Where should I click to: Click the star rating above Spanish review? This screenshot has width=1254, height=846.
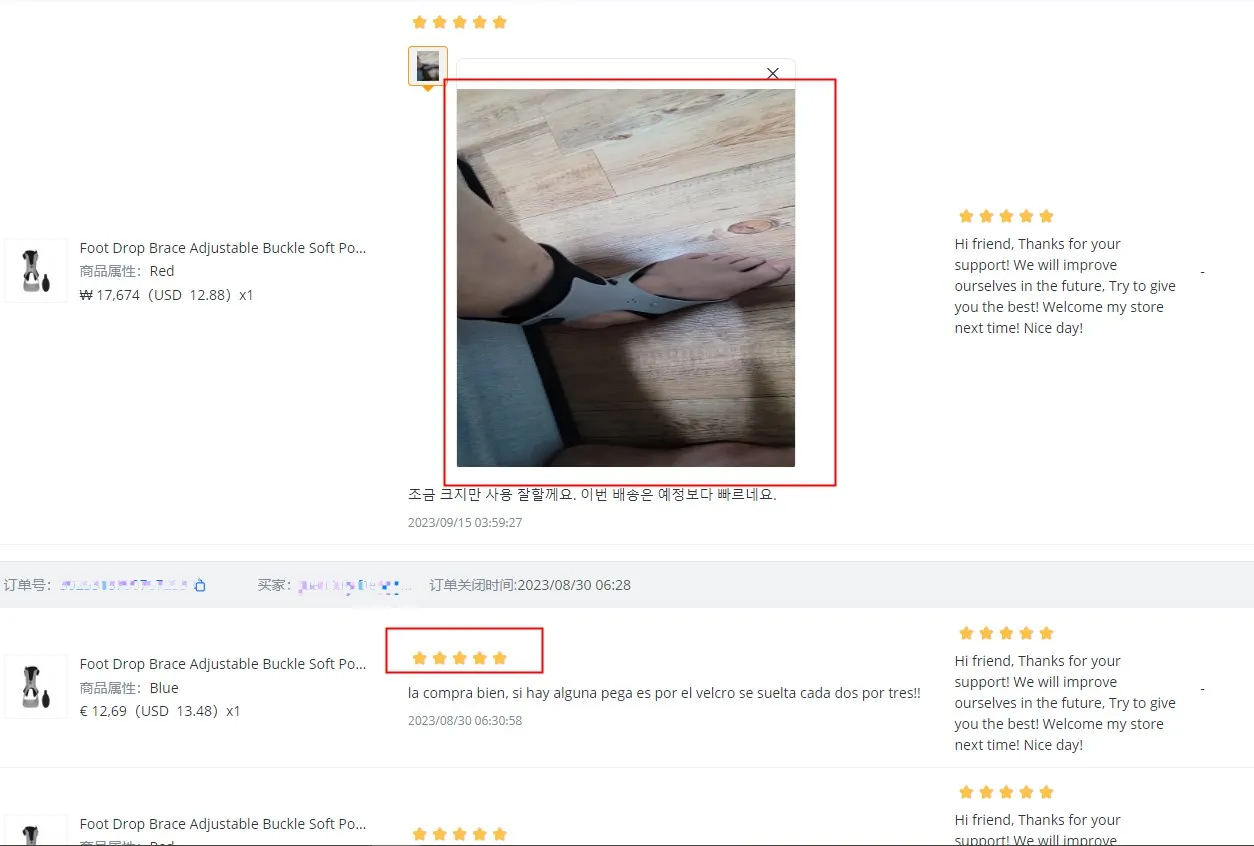(x=460, y=658)
